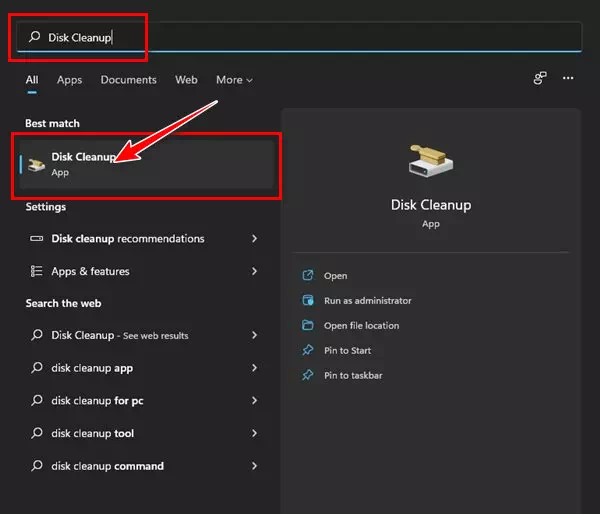Expand the chevron for disk cleanup for pc
Screen dimensions: 600x514
click(x=254, y=401)
